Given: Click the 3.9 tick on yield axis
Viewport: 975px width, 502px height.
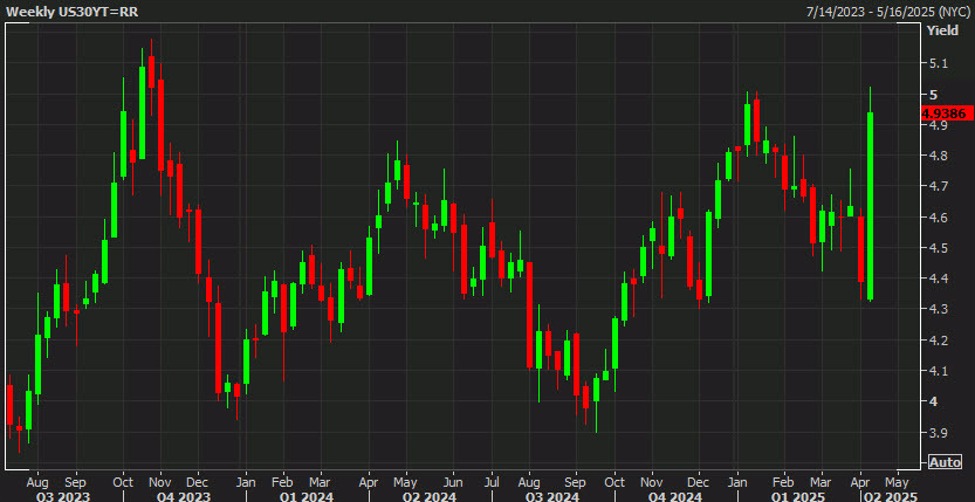Looking at the screenshot, I should click(938, 432).
